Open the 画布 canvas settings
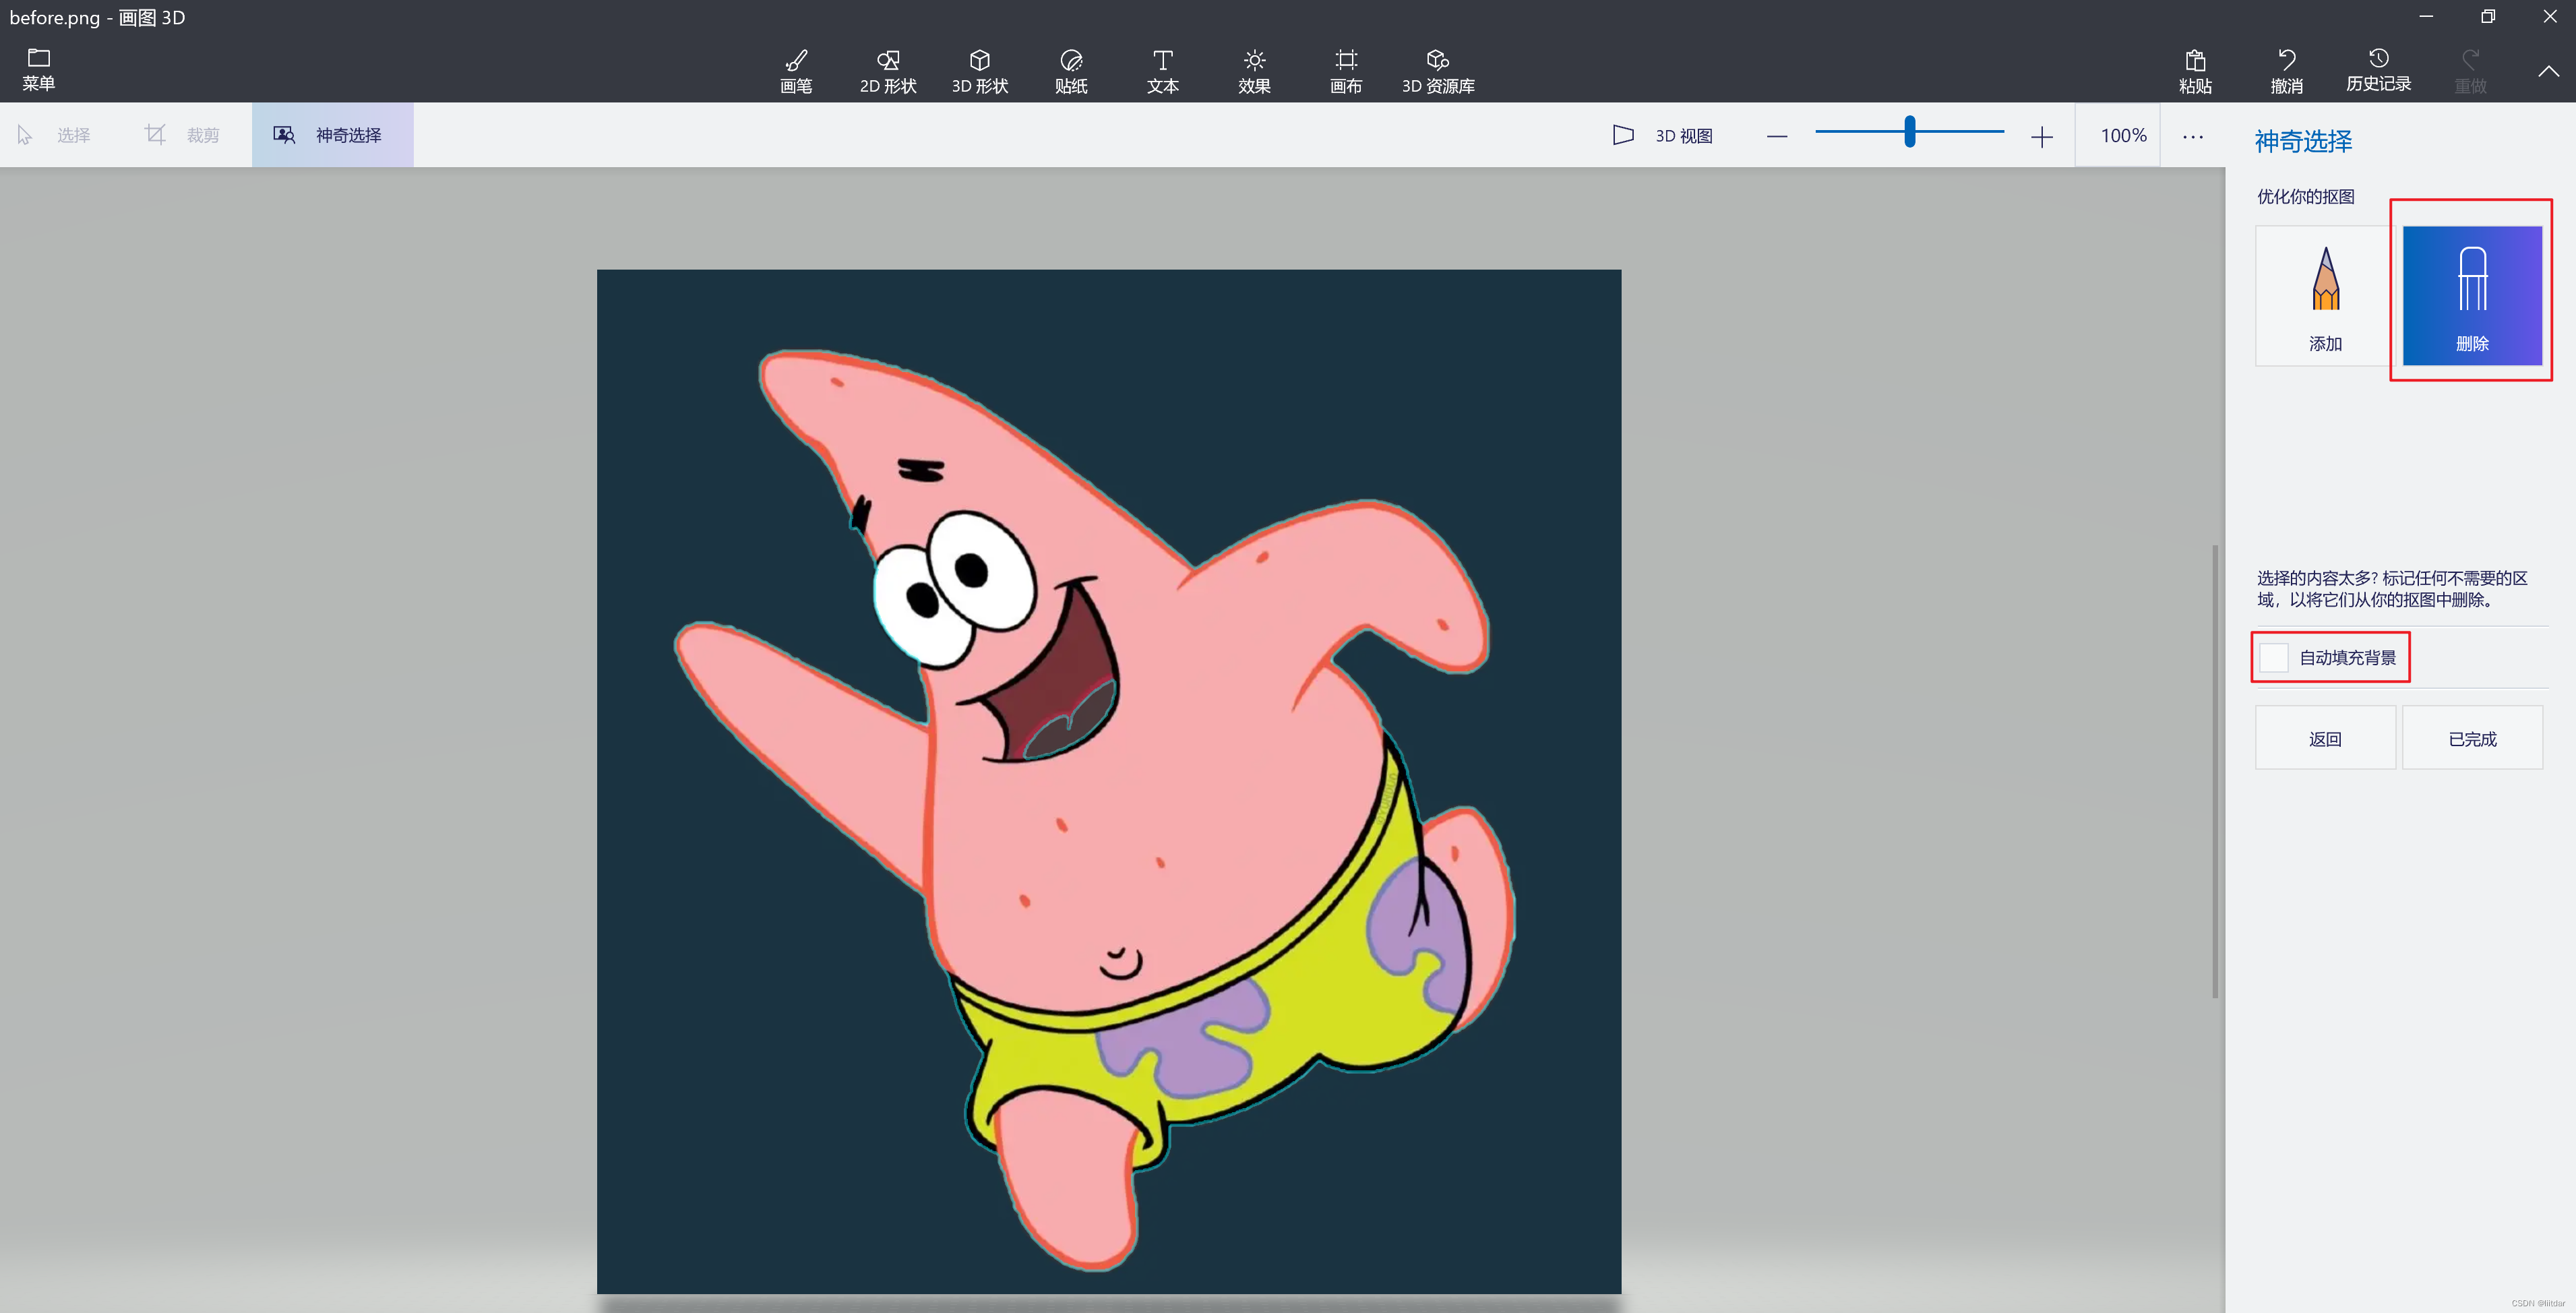 pos(1345,70)
